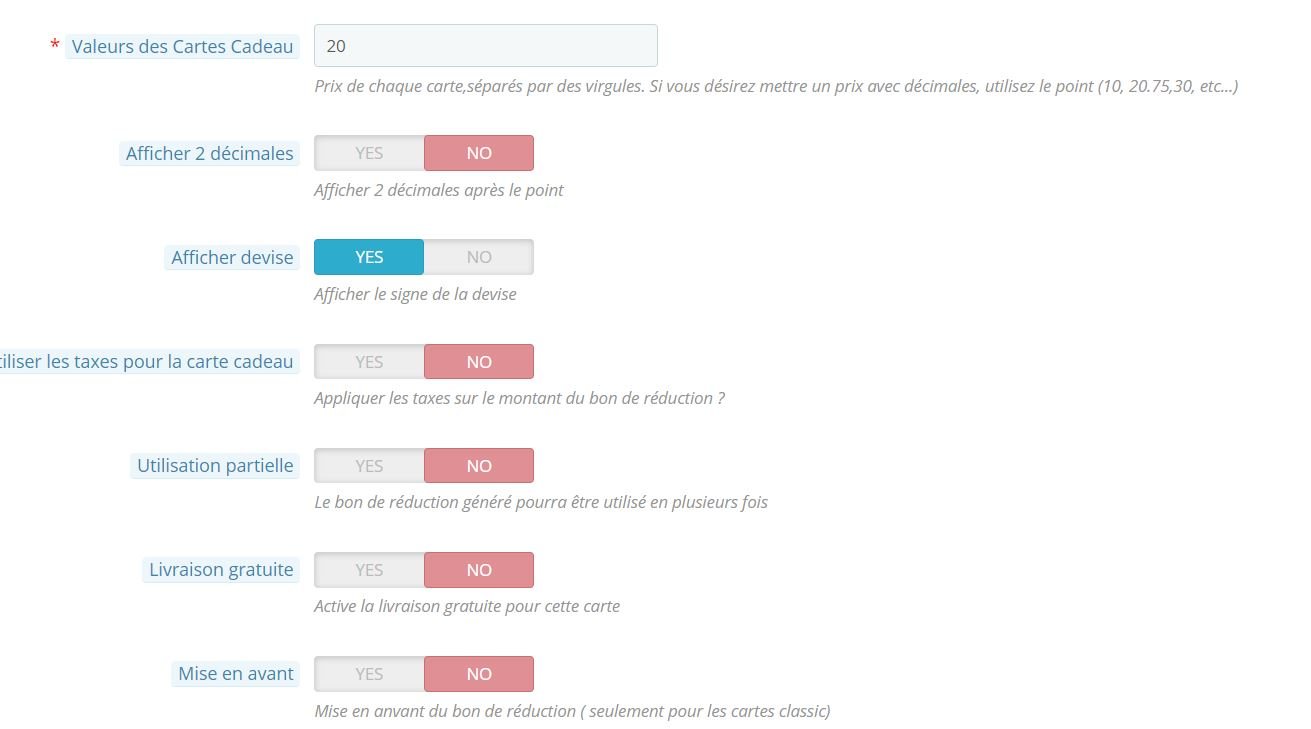Screen dimensions: 1311x729
Task: Turn on YES for Utilisation partielle
Action: tap(369, 465)
